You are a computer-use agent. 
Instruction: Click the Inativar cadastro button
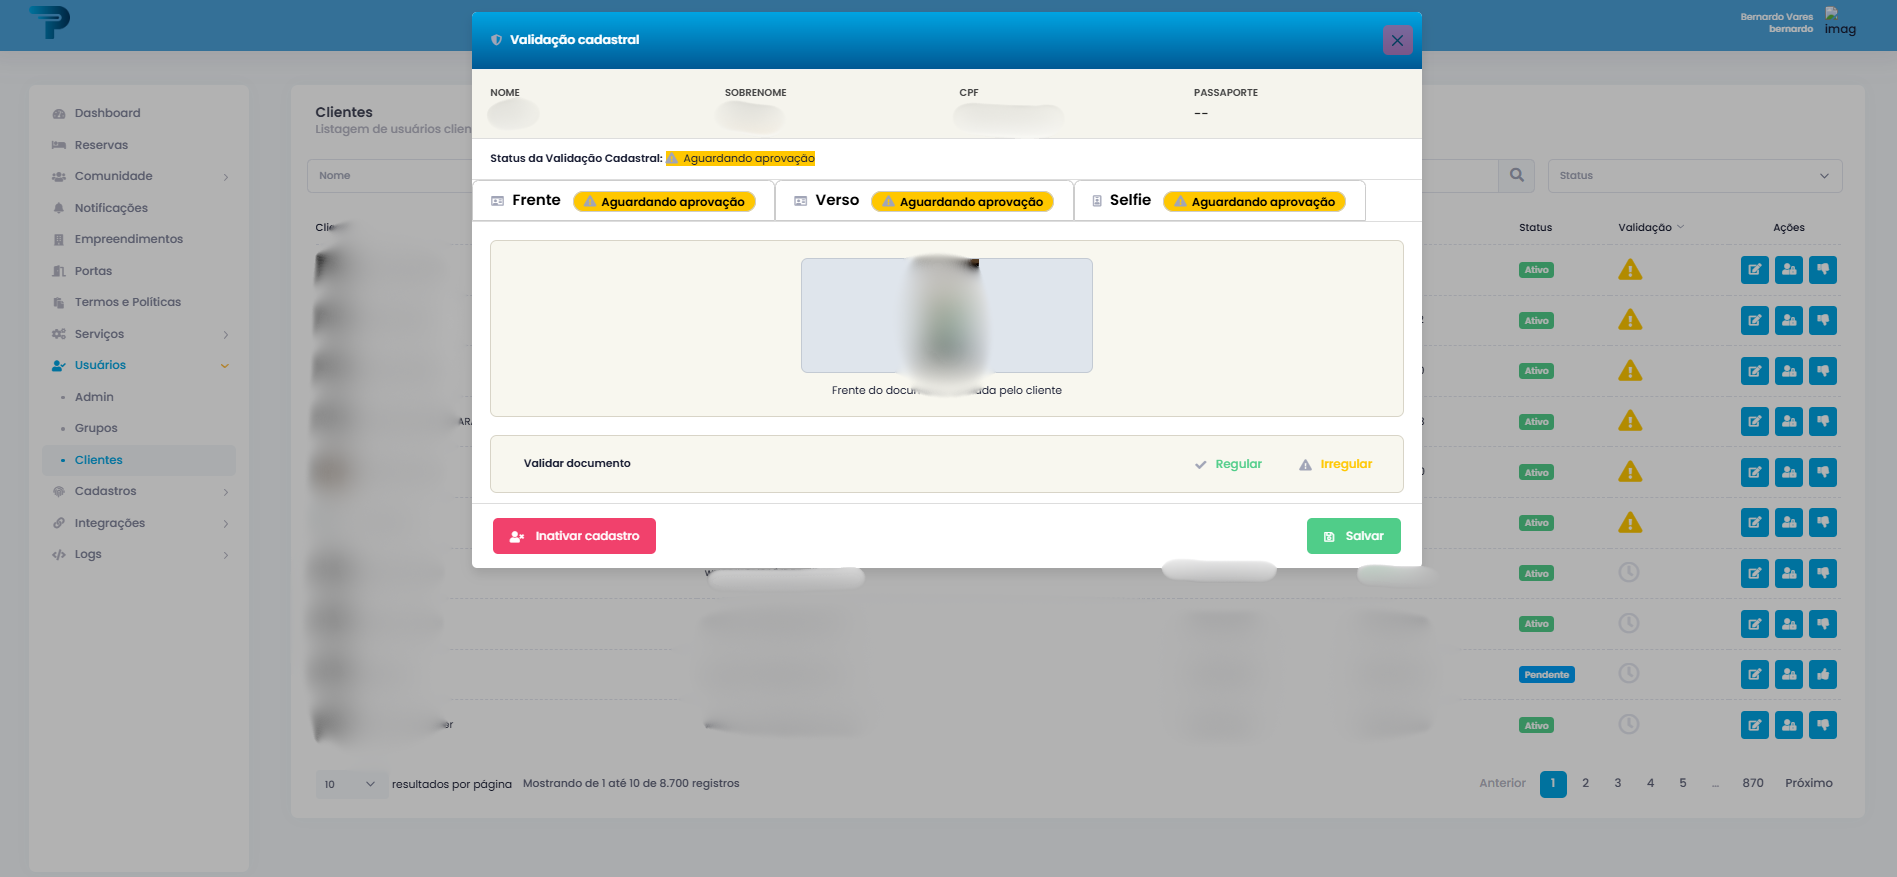tap(574, 536)
